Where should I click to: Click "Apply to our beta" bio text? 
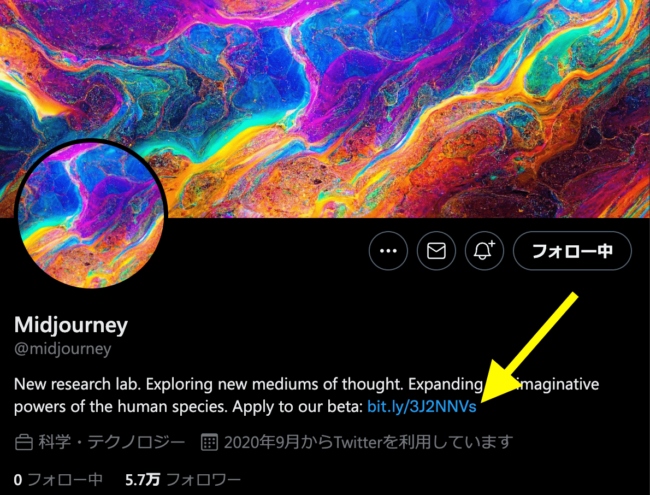(298, 407)
